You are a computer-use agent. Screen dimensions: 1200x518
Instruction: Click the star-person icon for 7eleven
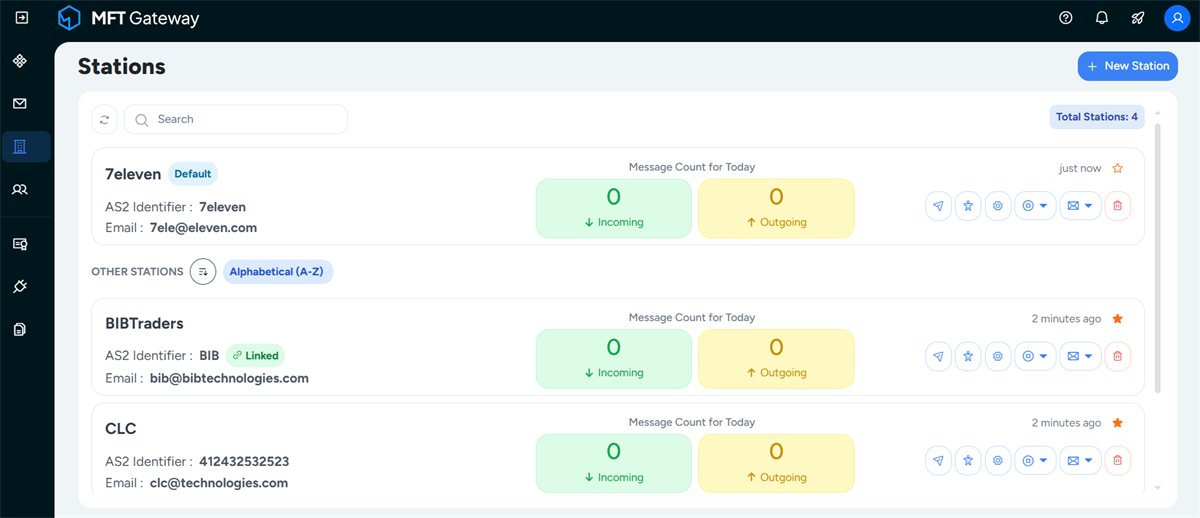tap(968, 206)
